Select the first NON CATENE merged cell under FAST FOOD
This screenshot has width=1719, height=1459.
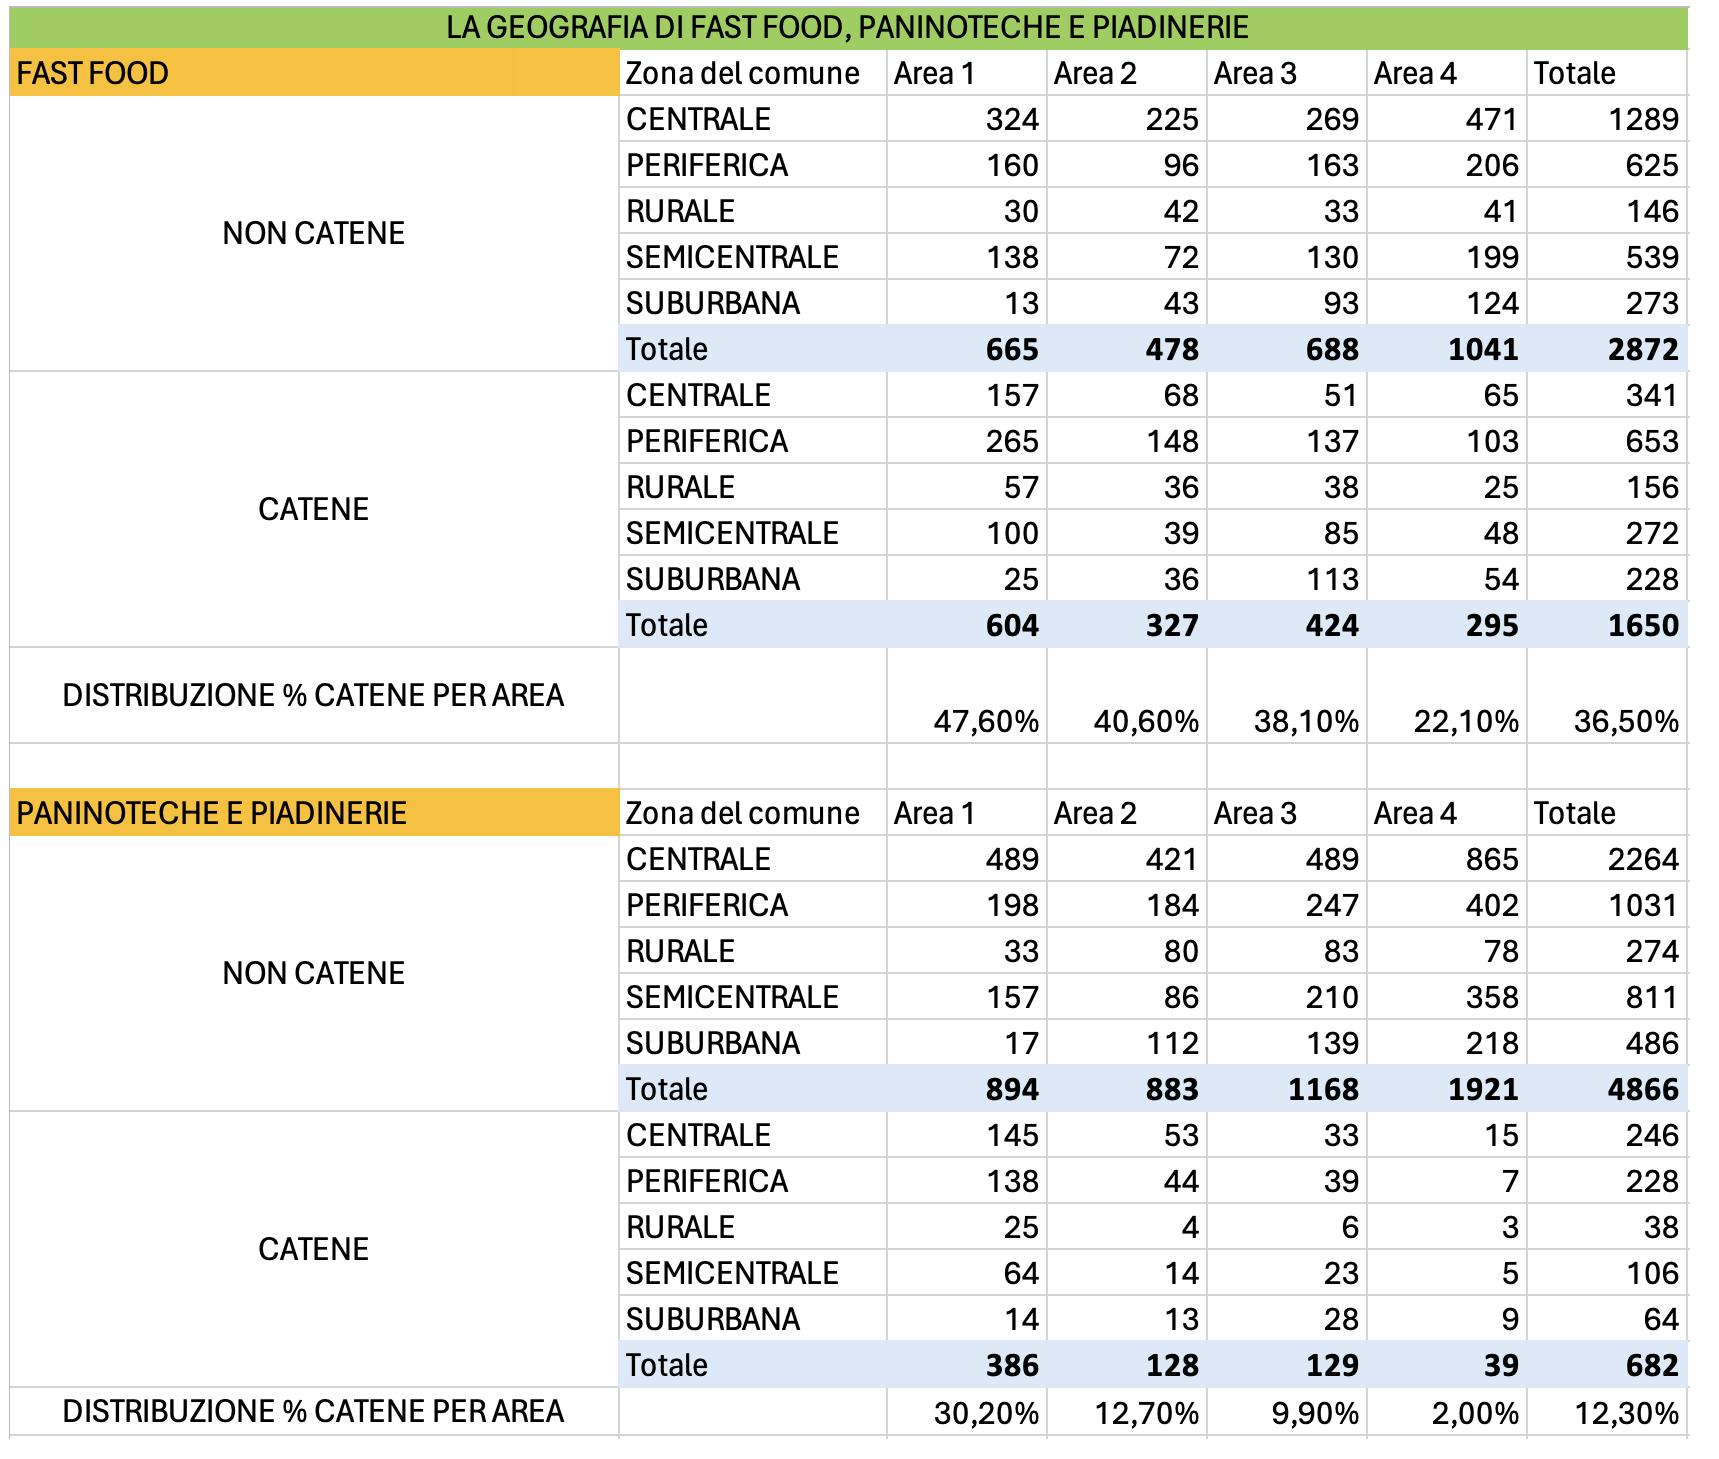(x=314, y=234)
